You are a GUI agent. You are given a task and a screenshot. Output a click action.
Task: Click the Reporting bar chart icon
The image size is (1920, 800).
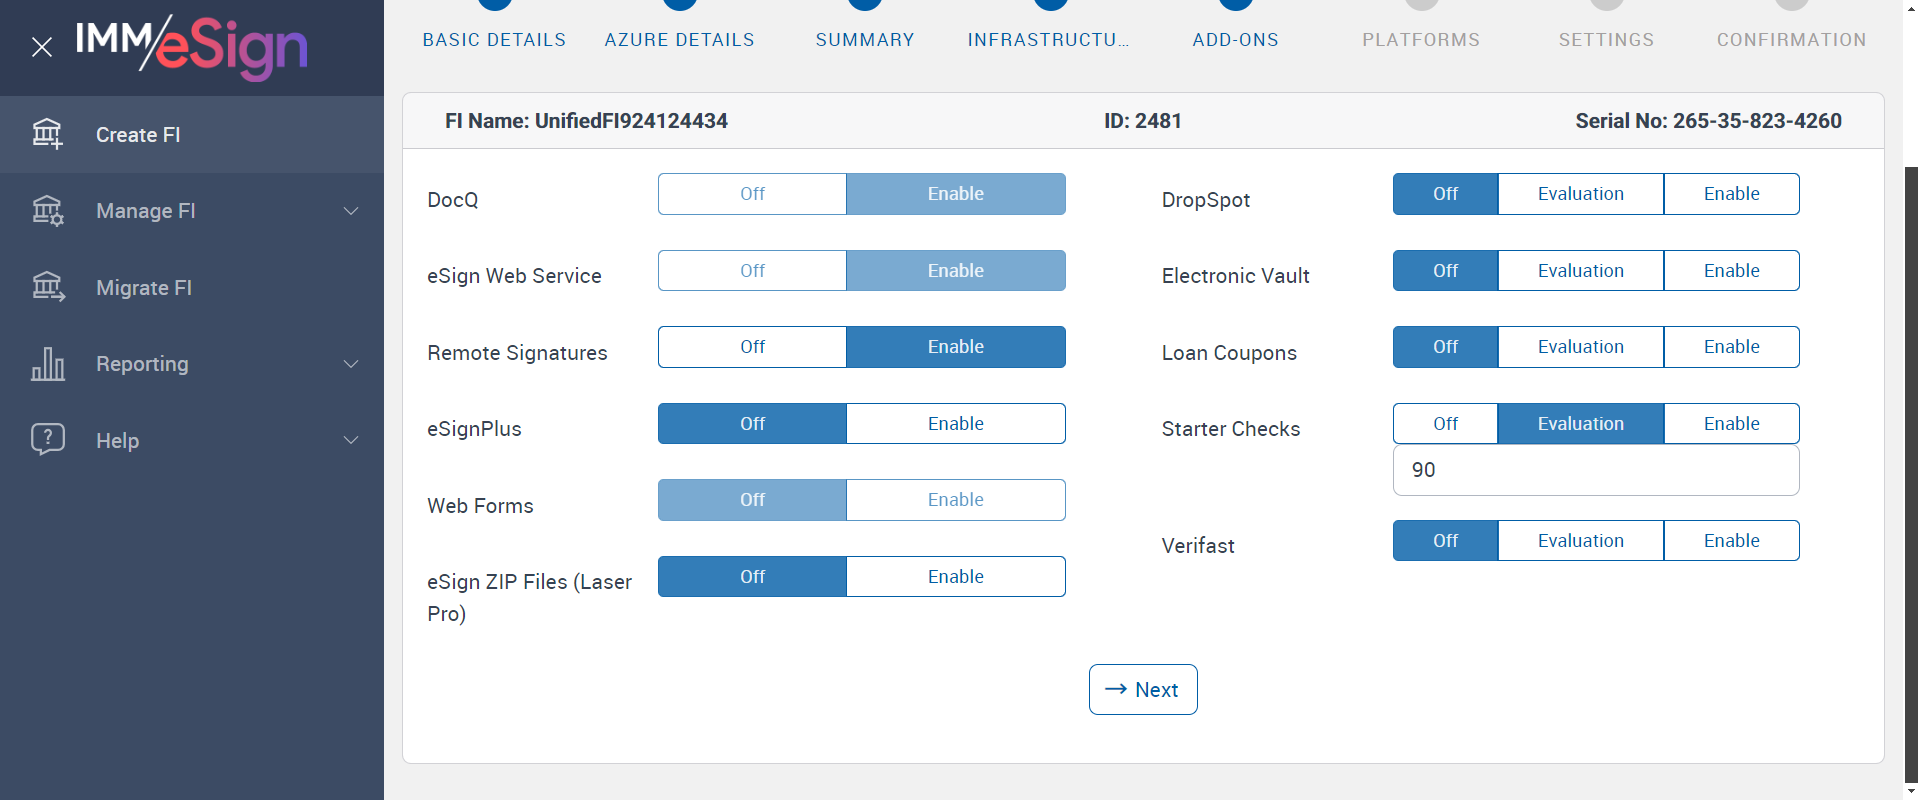(47, 364)
